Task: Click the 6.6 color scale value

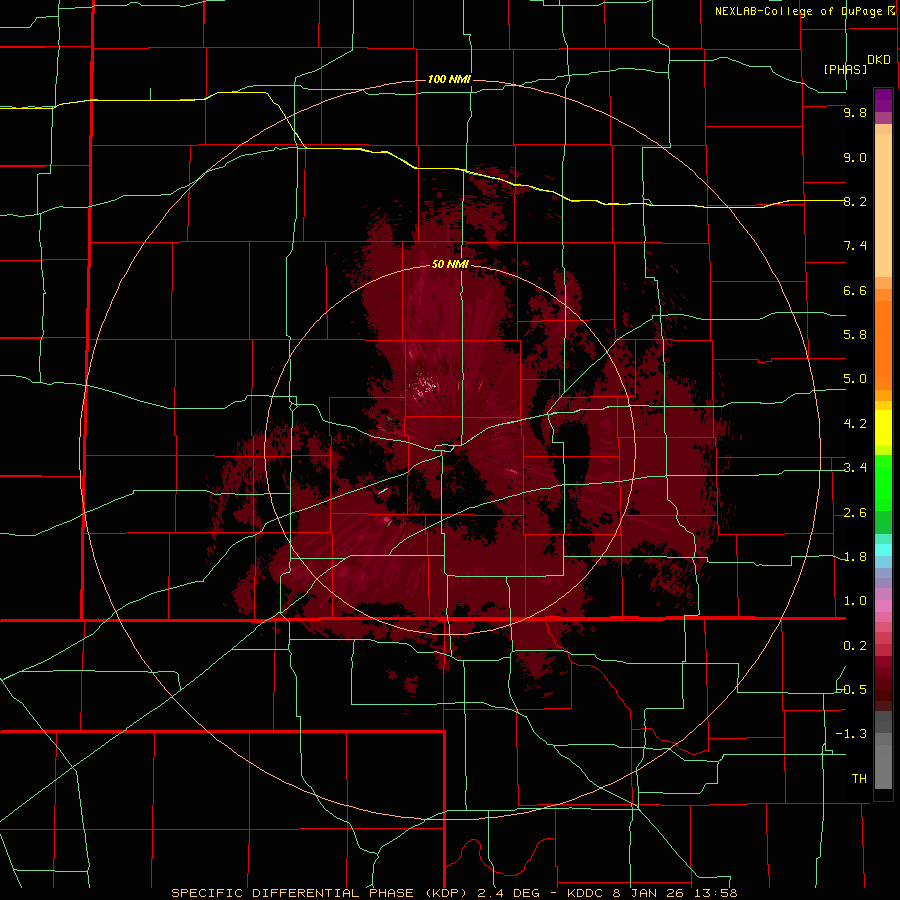Action: 855,290
